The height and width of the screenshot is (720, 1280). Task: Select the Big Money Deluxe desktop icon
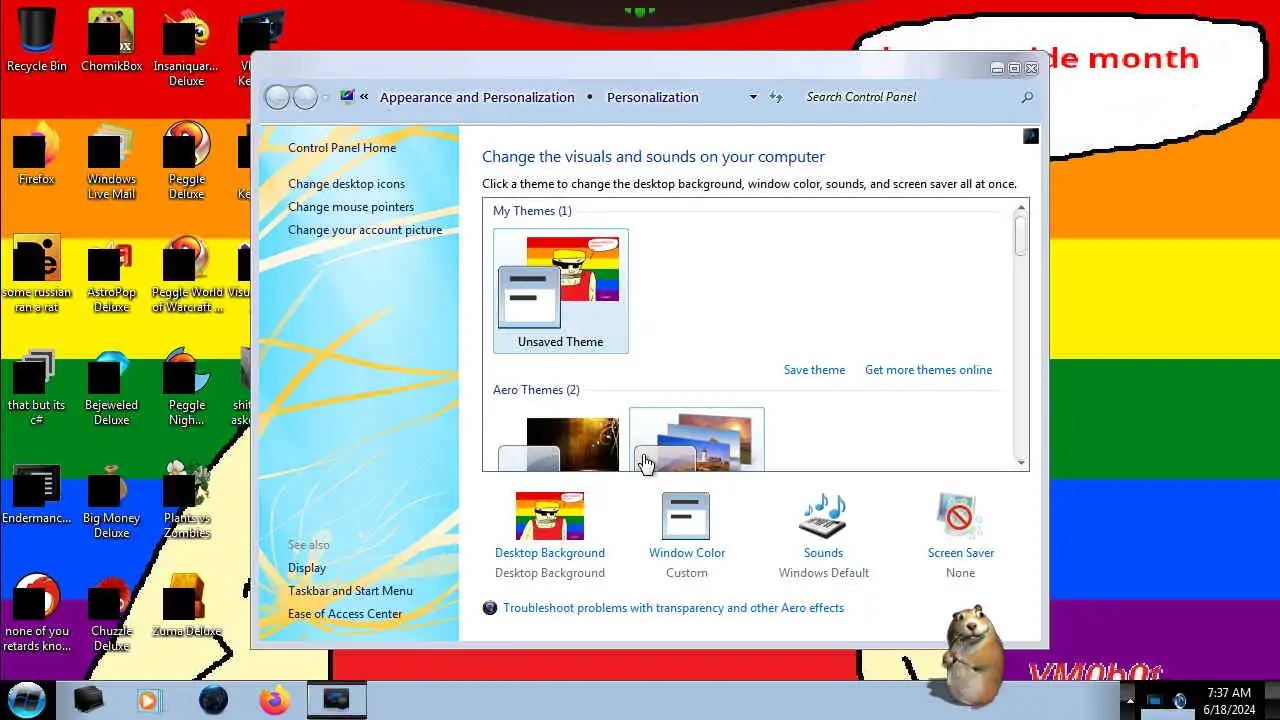coord(111,500)
